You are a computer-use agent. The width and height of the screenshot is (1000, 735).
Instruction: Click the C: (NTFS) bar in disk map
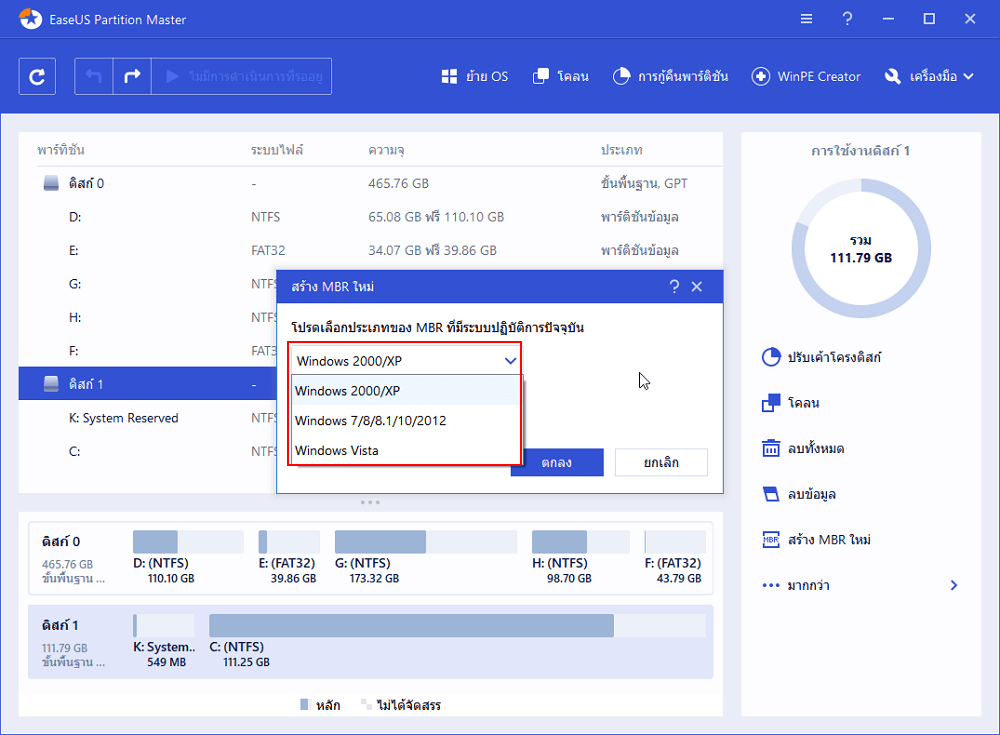[x=457, y=625]
